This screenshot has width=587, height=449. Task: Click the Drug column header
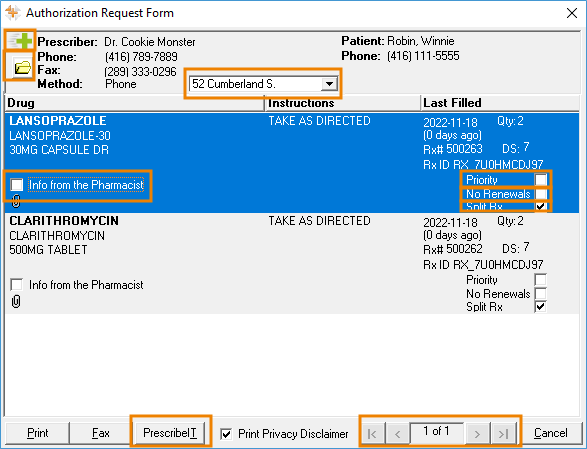coord(135,103)
